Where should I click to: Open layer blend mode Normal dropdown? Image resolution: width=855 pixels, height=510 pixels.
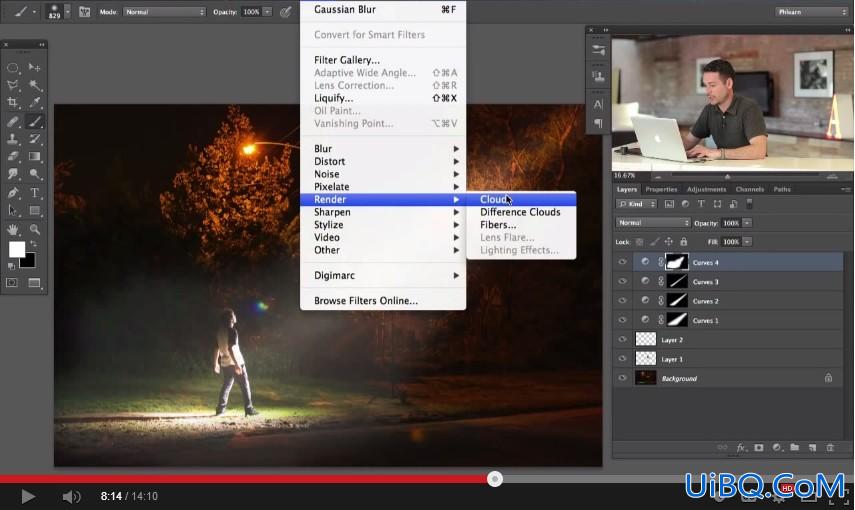click(653, 223)
